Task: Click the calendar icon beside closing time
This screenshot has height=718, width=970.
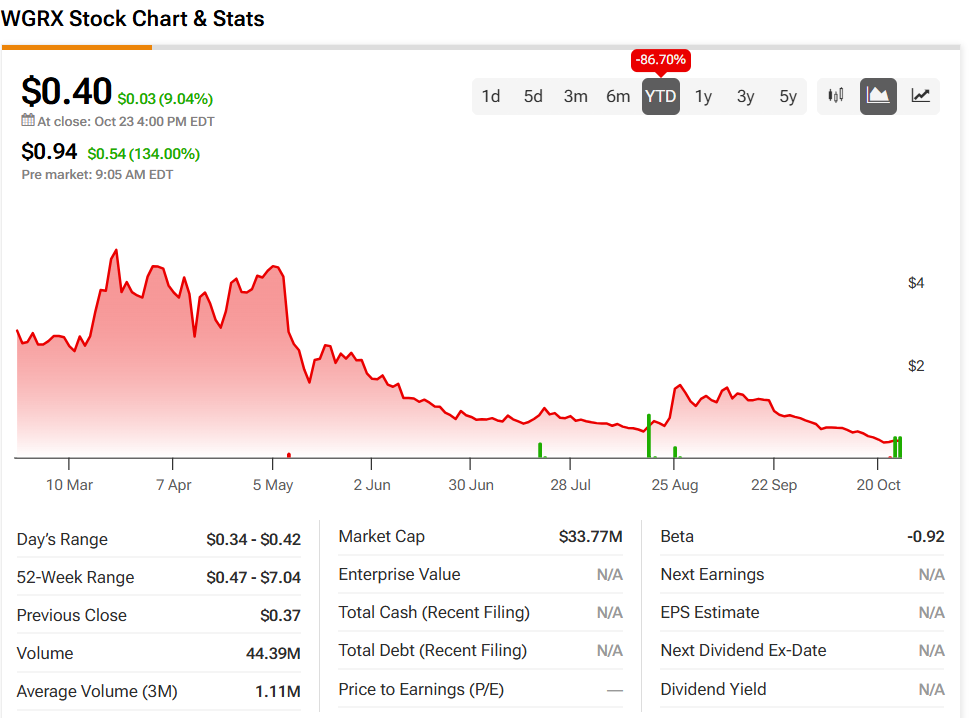Action: [28, 121]
